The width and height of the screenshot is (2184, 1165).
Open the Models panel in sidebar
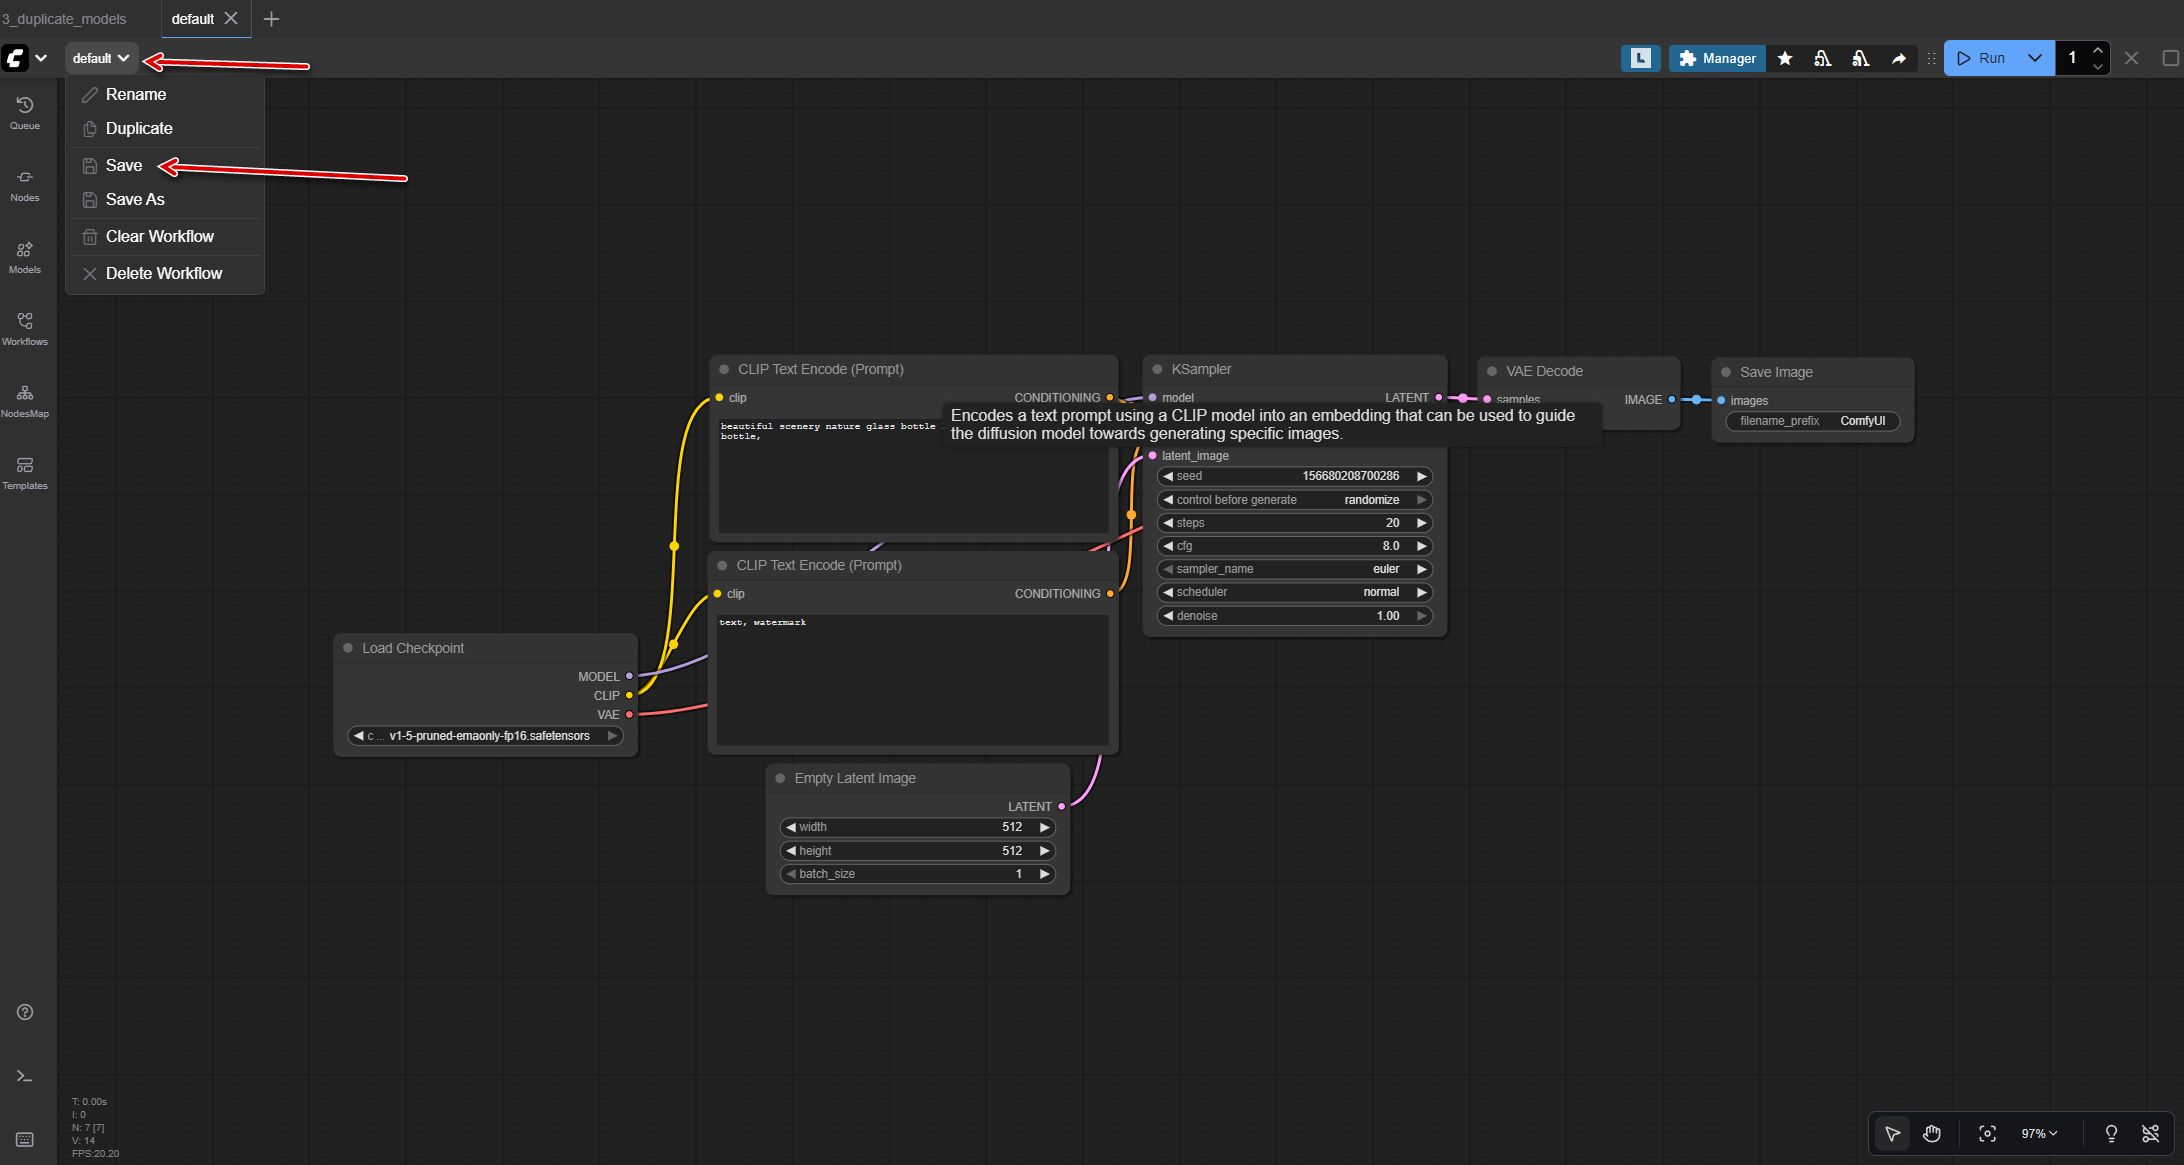(24, 256)
